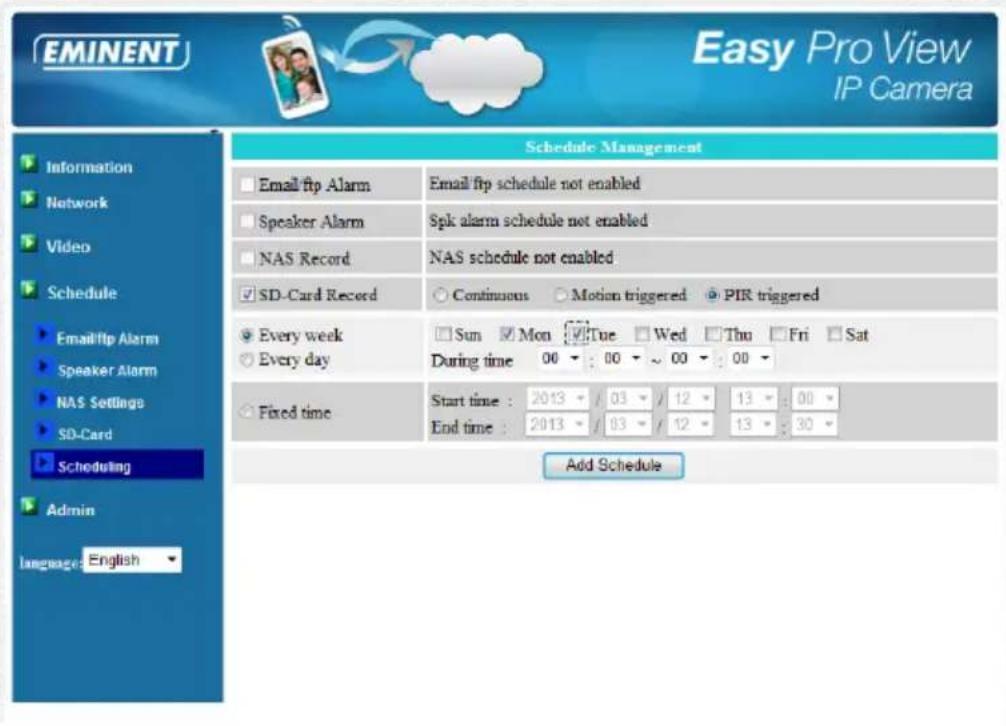Select the Scheduling page in sidebar

[x=94, y=467]
